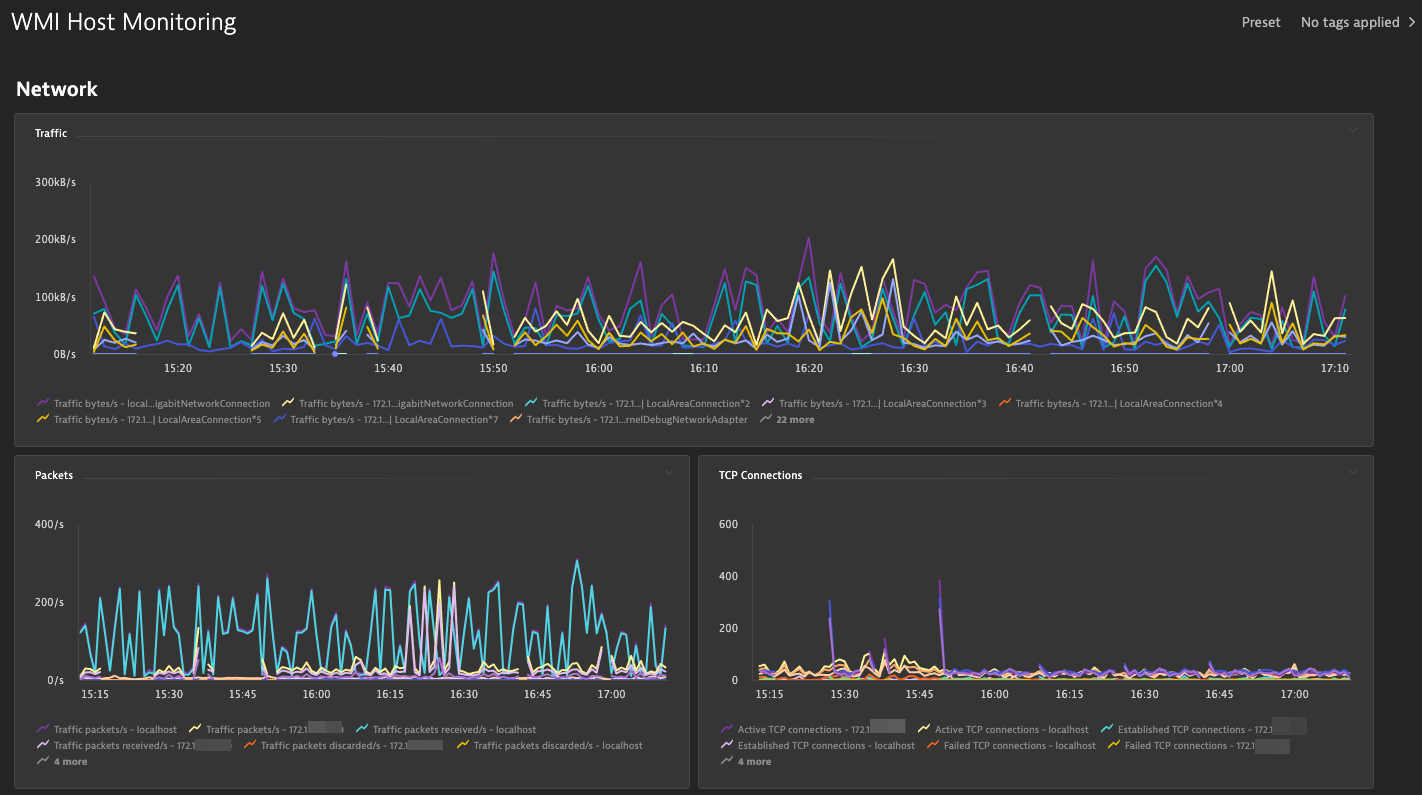This screenshot has height=795, width=1422.
Task: Click the orange icon for Failed TCP connections - localhost
Action: 933,746
